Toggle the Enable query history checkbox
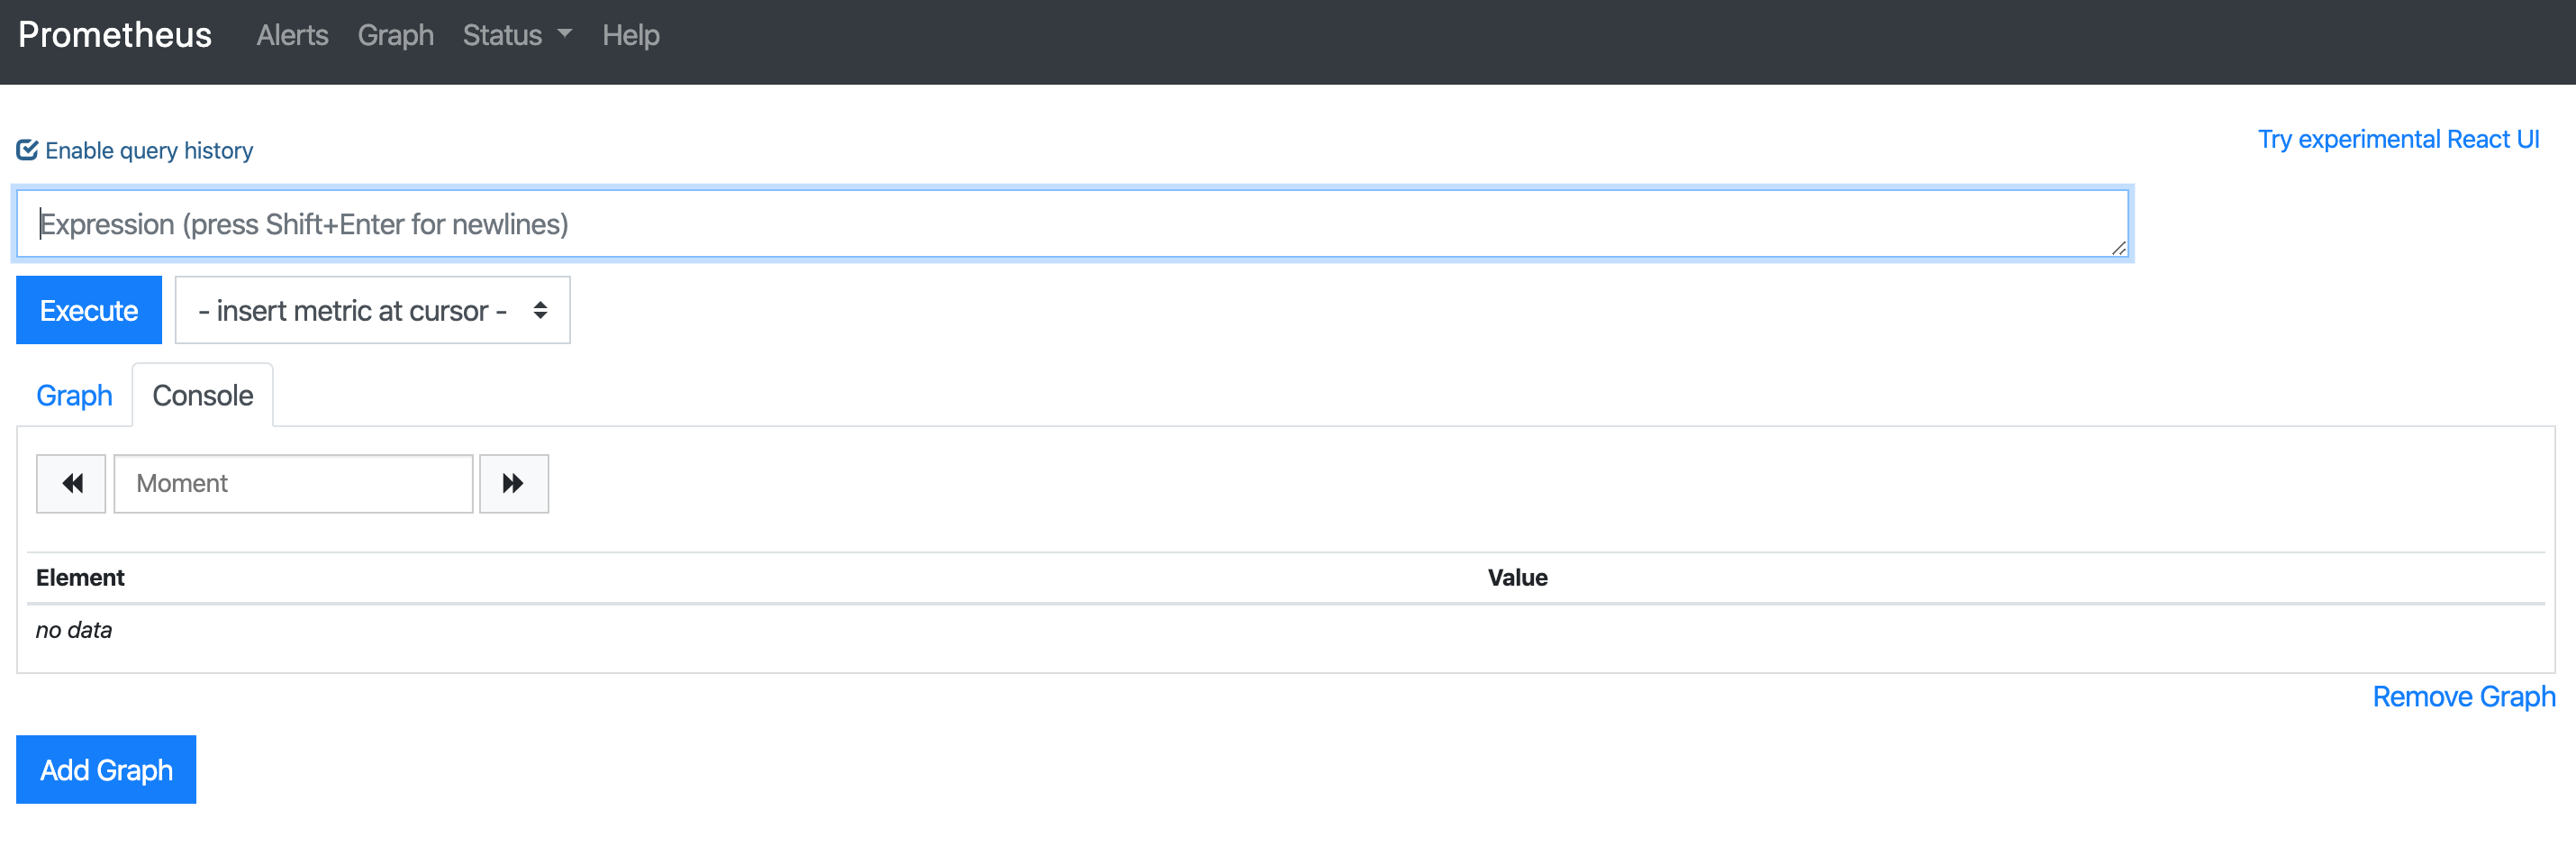Viewport: 2576px width, 847px height. pyautogui.click(x=27, y=150)
